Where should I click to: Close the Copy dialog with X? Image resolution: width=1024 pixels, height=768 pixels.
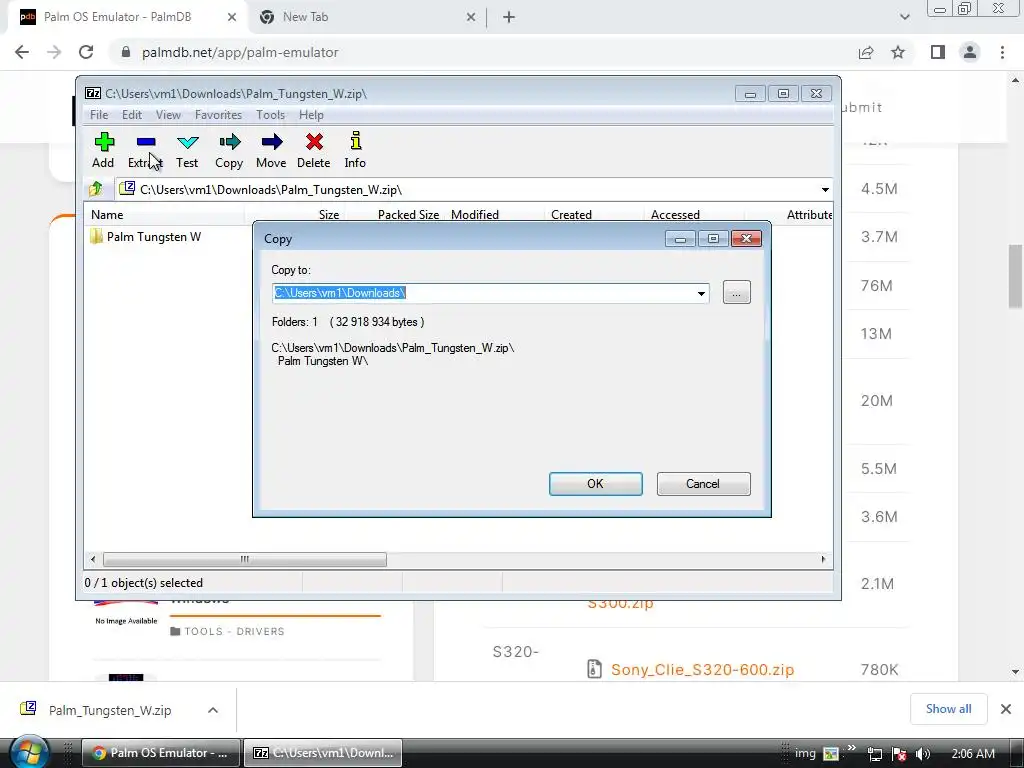coord(746,239)
